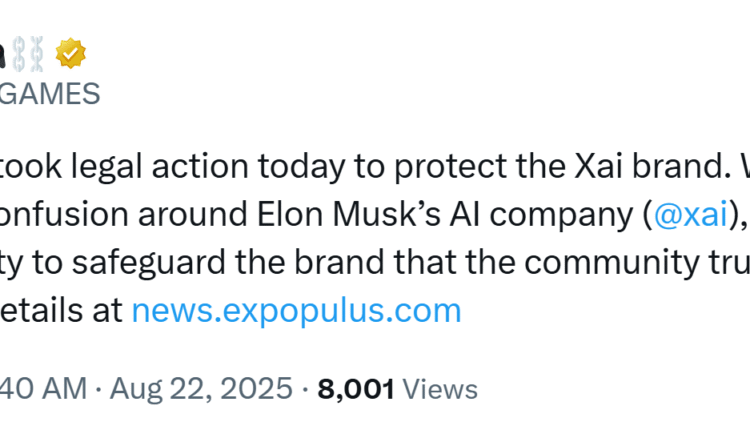This screenshot has height=430, width=750.
Task: Open the news.expopulus.com link
Action: [x=296, y=310]
